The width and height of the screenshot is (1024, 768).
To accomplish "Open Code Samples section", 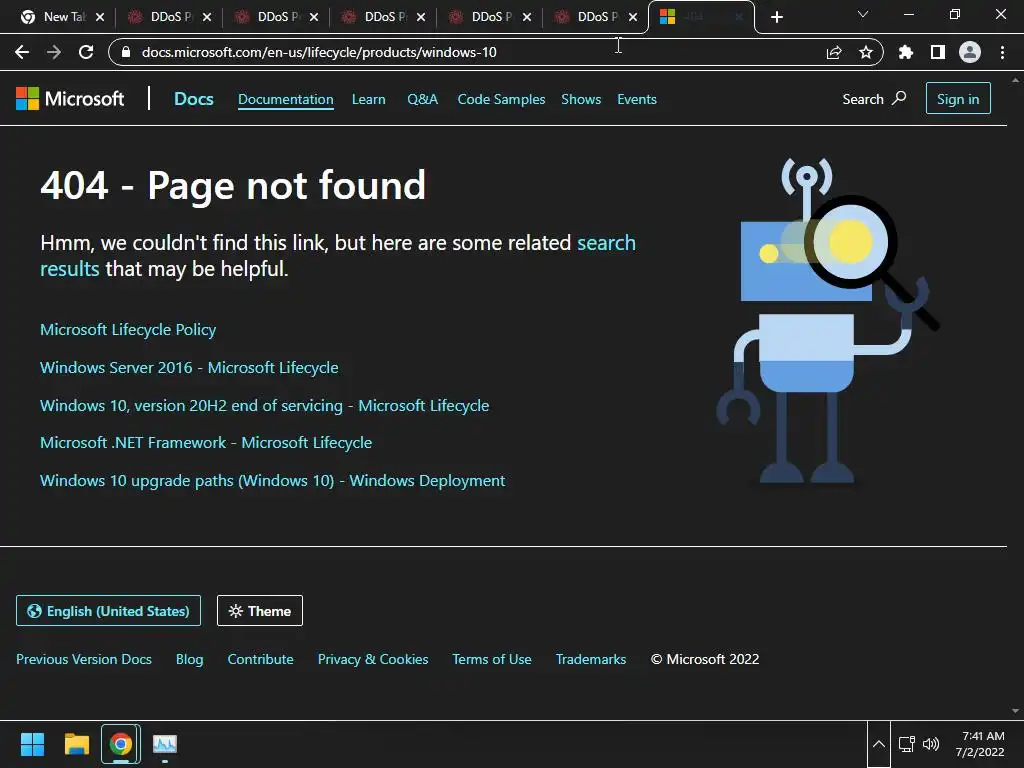I will tap(501, 99).
